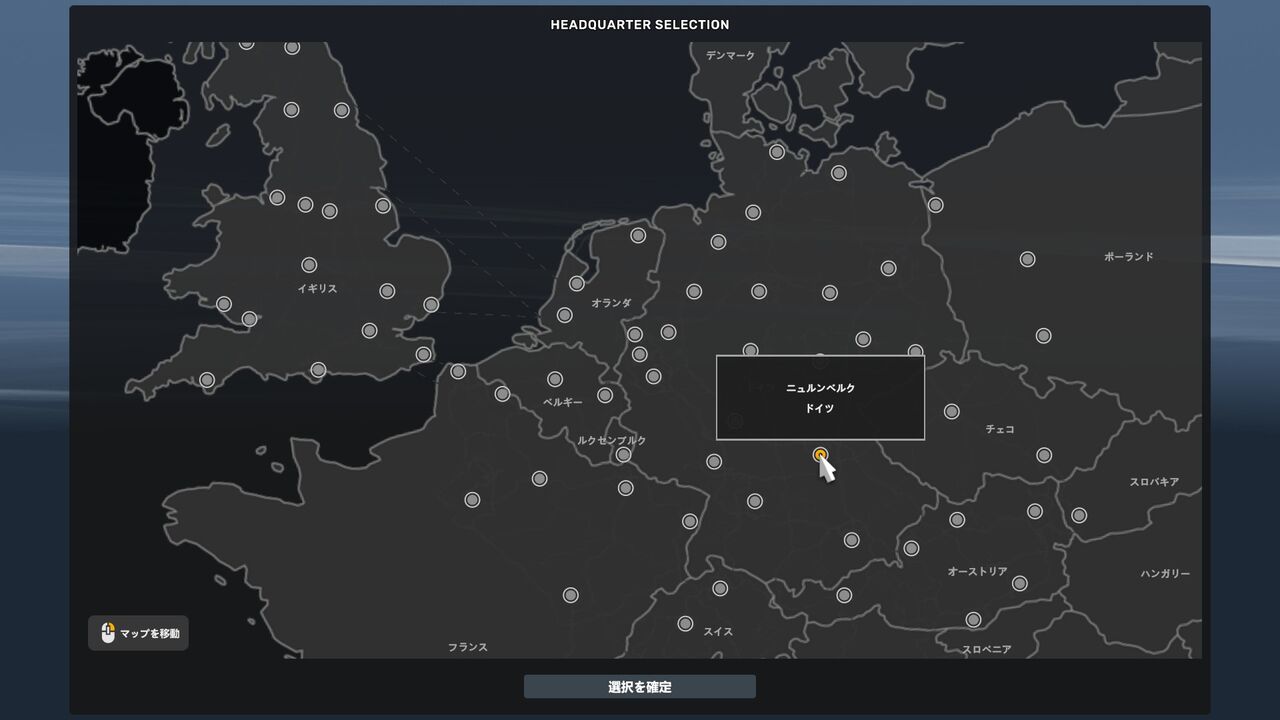
Task: Select city marker immediately left of スイス label
Action: click(x=685, y=624)
